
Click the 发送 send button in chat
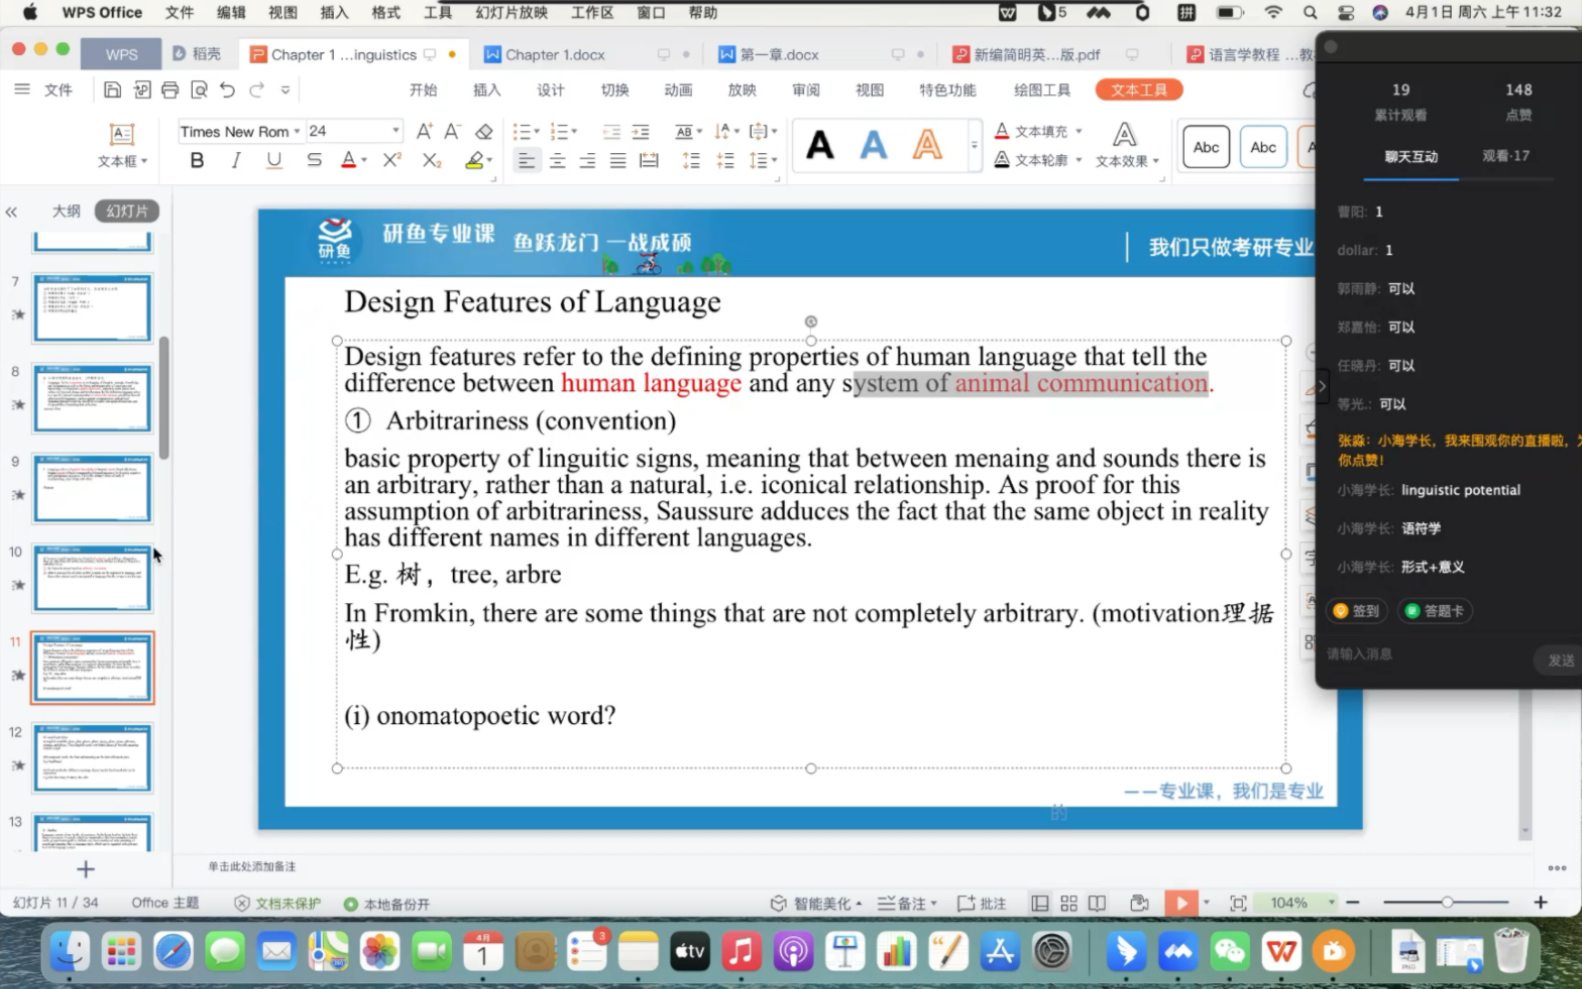click(x=1559, y=660)
